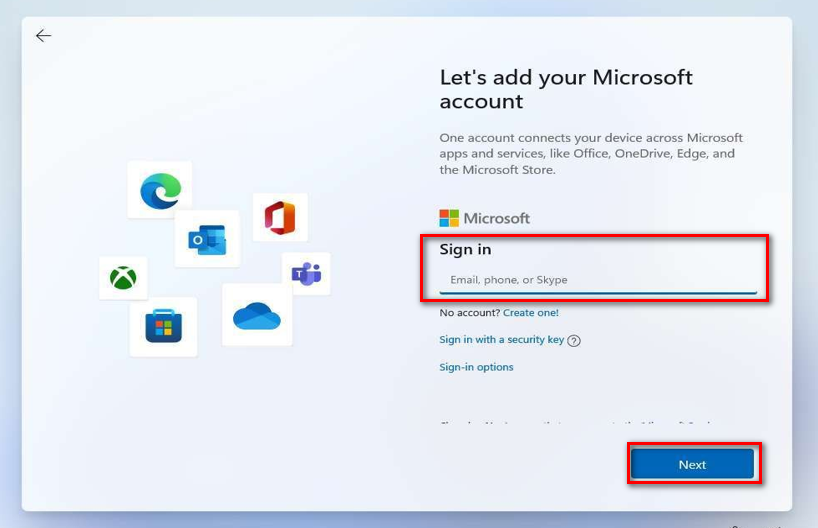Click the Create one! link
Image resolution: width=818 pixels, height=528 pixels.
(x=531, y=313)
